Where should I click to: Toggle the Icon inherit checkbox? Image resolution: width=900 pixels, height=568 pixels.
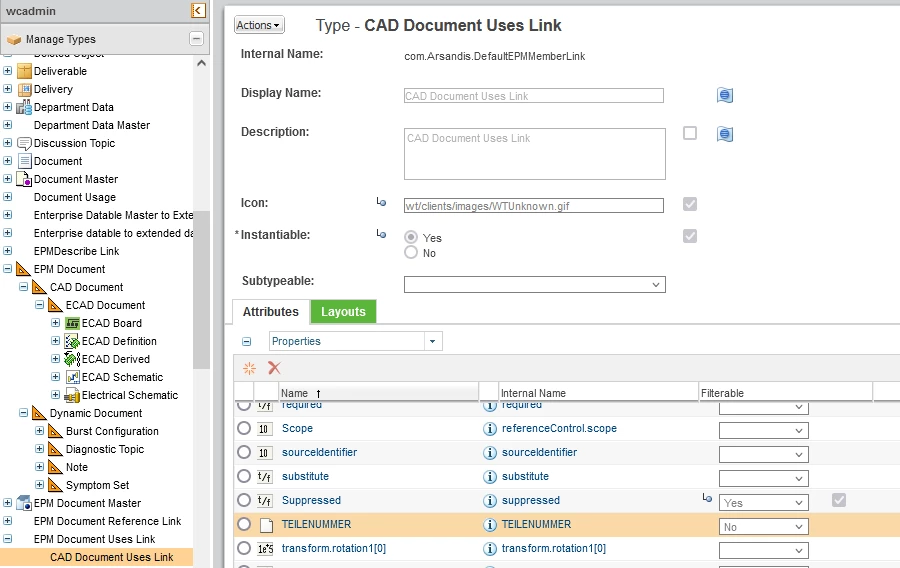point(690,204)
